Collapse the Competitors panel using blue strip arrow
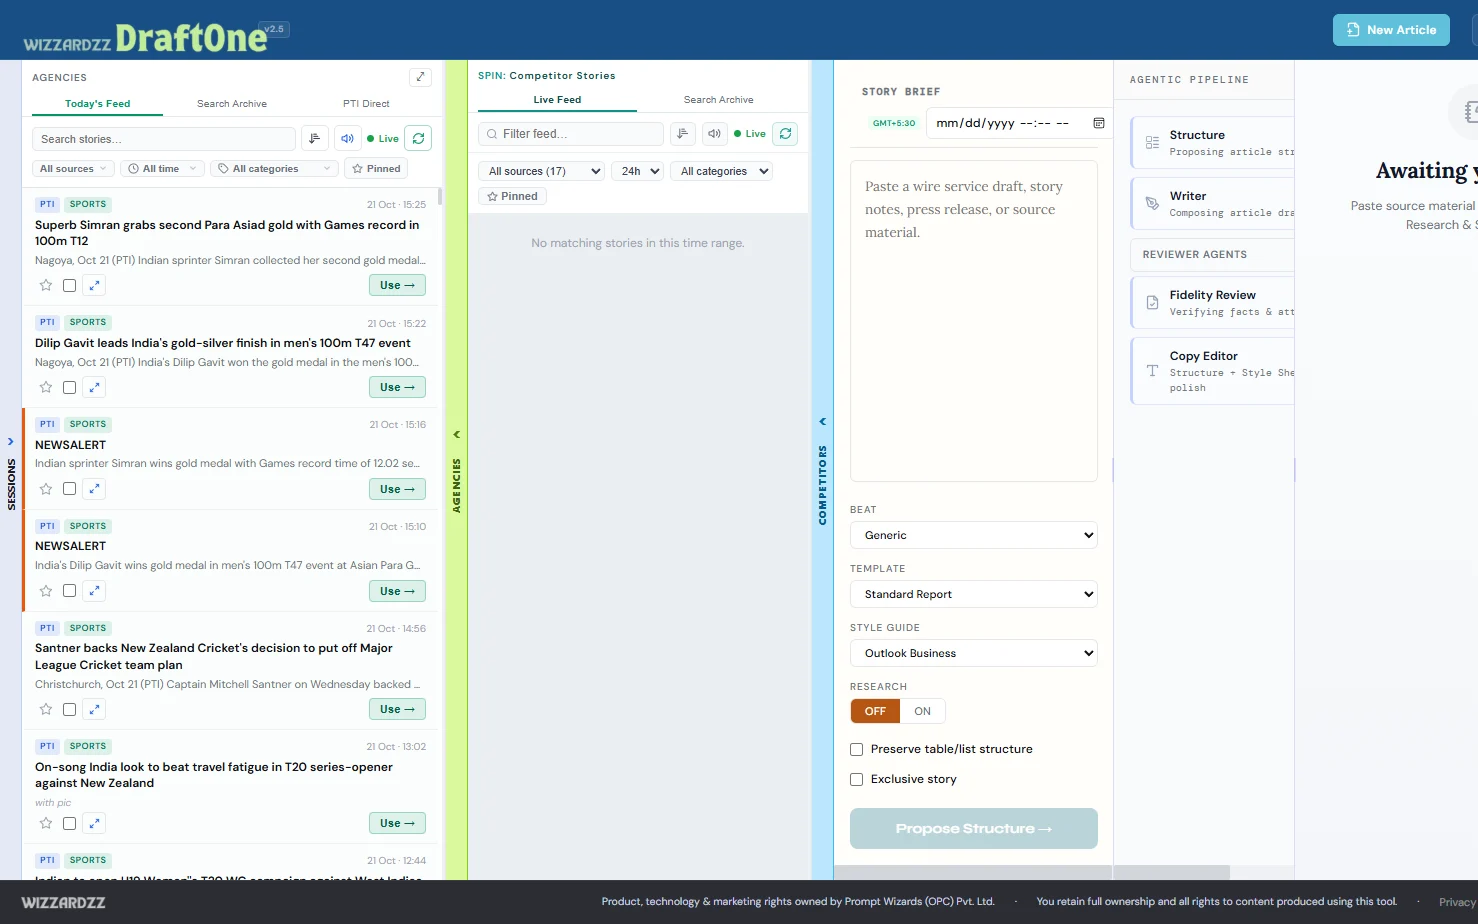 pyautogui.click(x=822, y=422)
